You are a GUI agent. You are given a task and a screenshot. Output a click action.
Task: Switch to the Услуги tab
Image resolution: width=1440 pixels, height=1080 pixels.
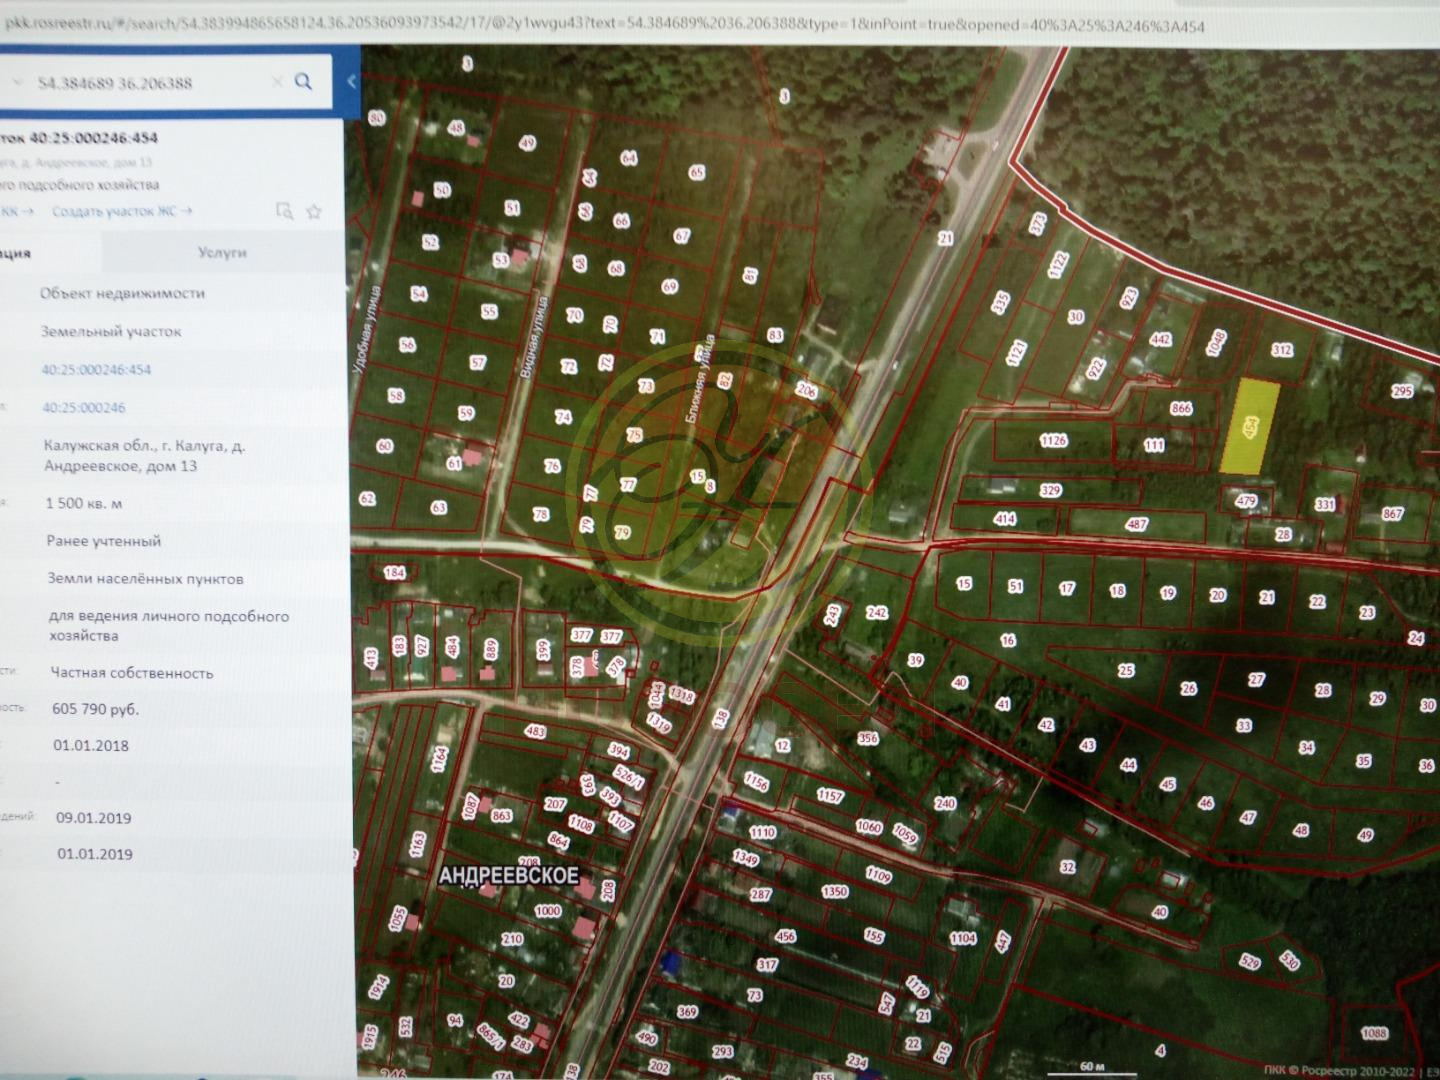tap(222, 253)
